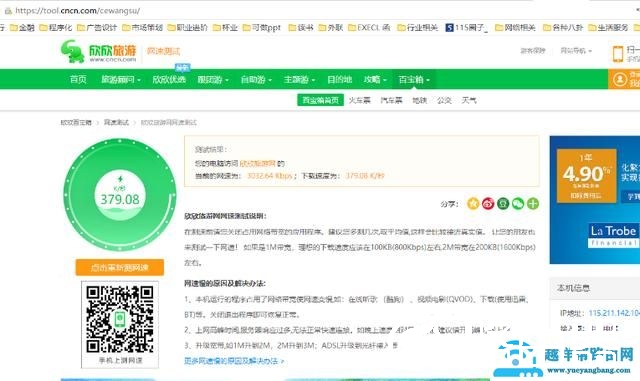
Task: Expand the 自助游 dropdown menu
Action: [256, 80]
